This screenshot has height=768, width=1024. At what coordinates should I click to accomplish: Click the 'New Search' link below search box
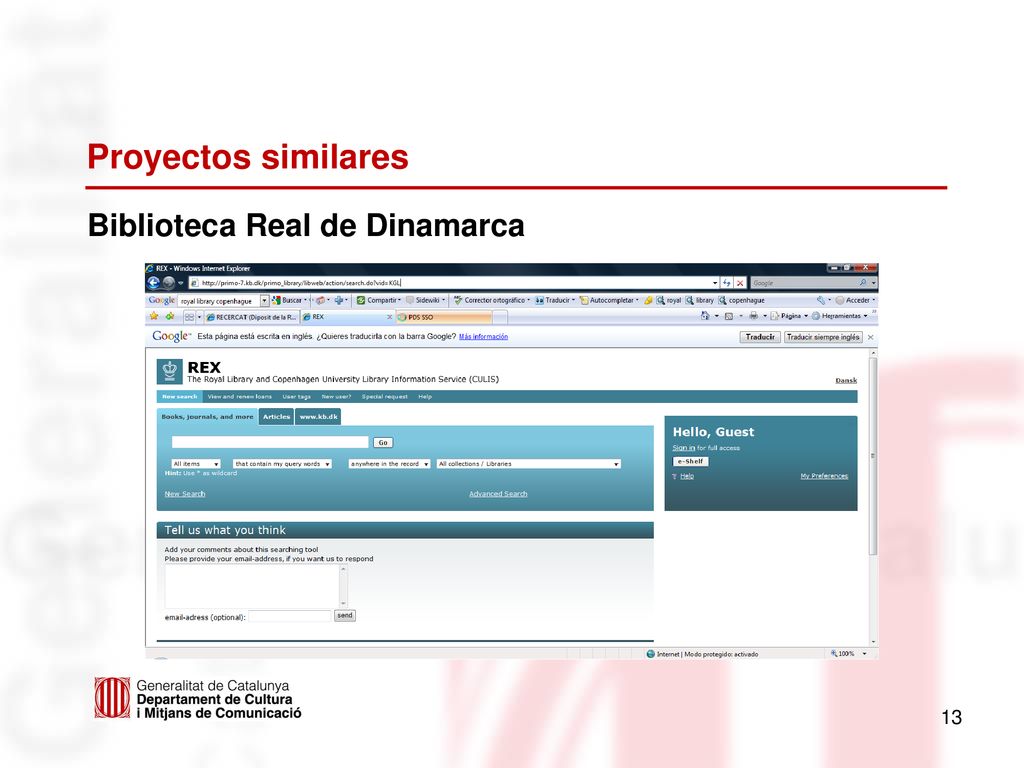pyautogui.click(x=185, y=494)
